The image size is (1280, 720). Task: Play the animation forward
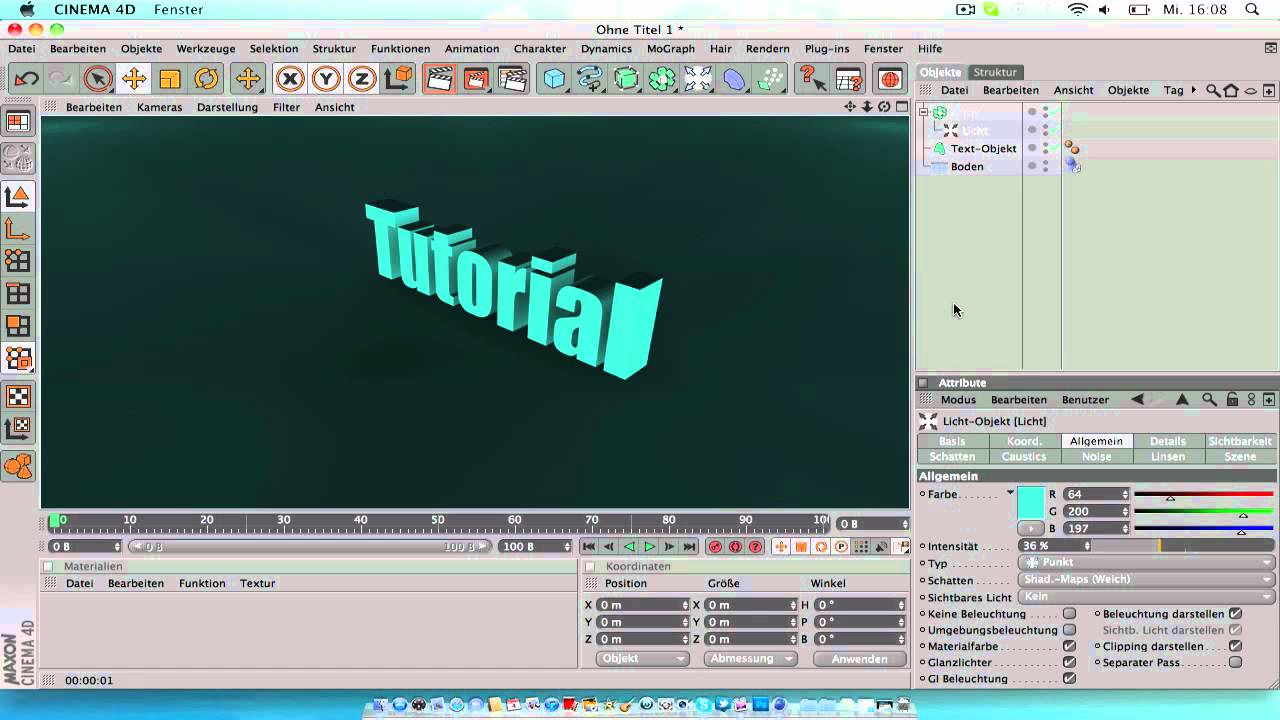[x=650, y=547]
